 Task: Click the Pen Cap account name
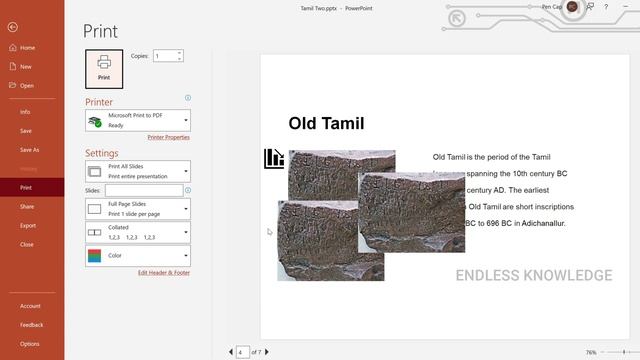[552, 7]
